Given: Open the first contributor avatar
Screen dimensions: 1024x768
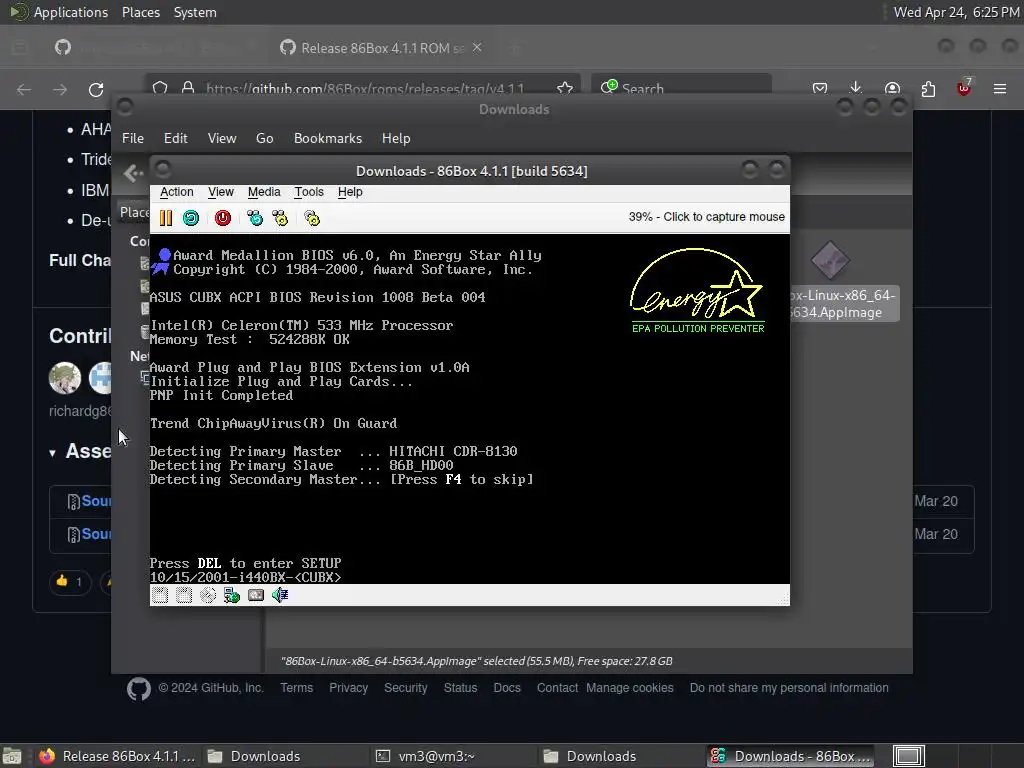Looking at the screenshot, I should coord(65,377).
